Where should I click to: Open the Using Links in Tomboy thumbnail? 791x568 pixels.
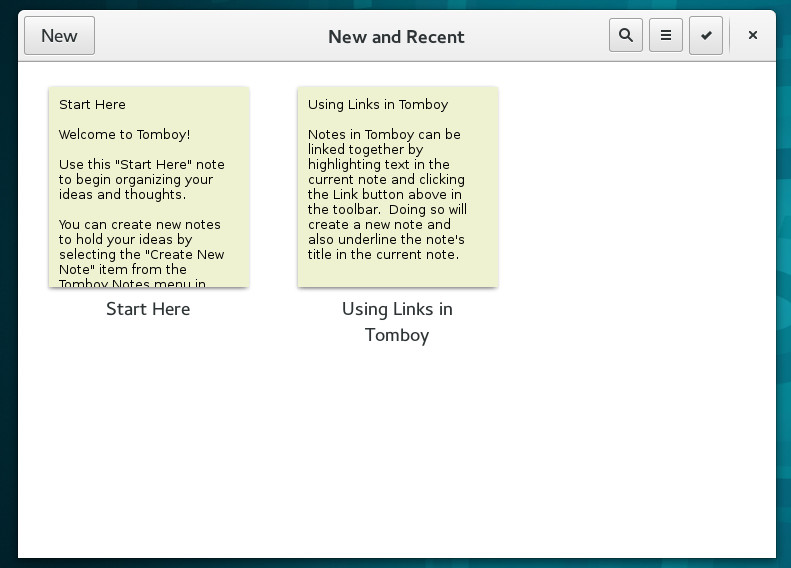[x=398, y=187]
